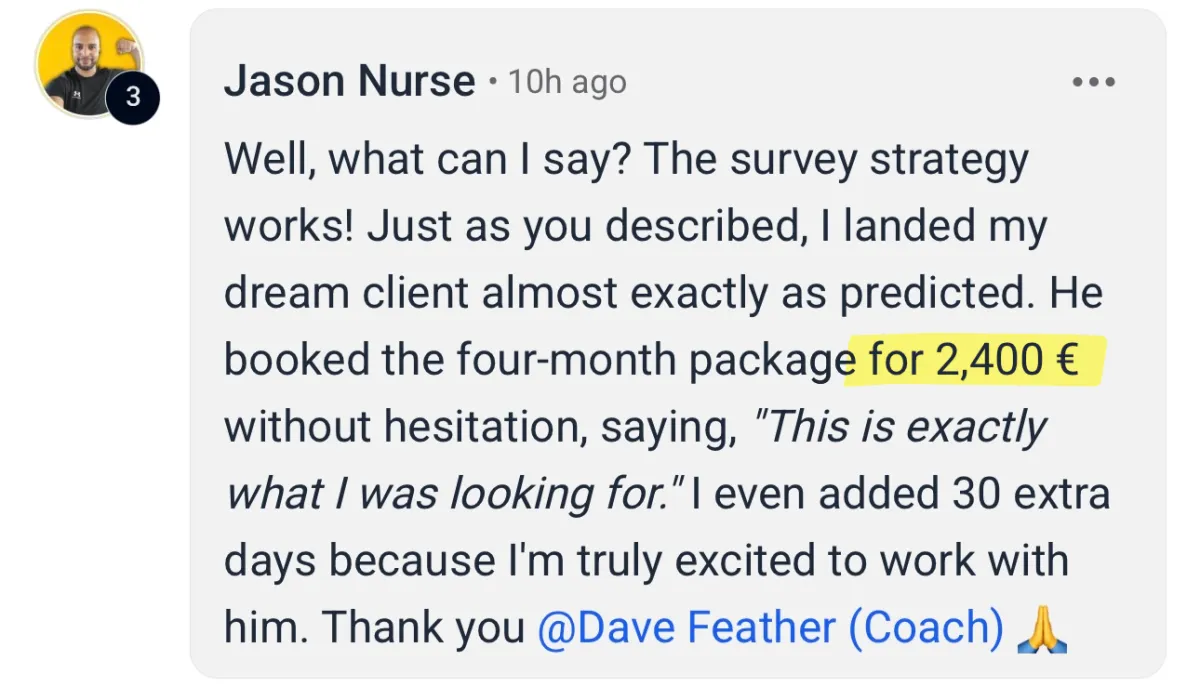The width and height of the screenshot is (1200, 687).
Task: Click the phrase "four-month package"
Action: (x=652, y=361)
